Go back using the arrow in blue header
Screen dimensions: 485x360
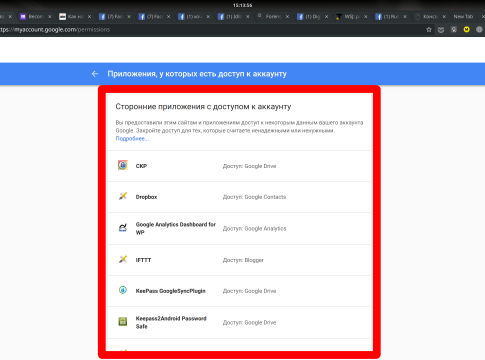pos(95,74)
